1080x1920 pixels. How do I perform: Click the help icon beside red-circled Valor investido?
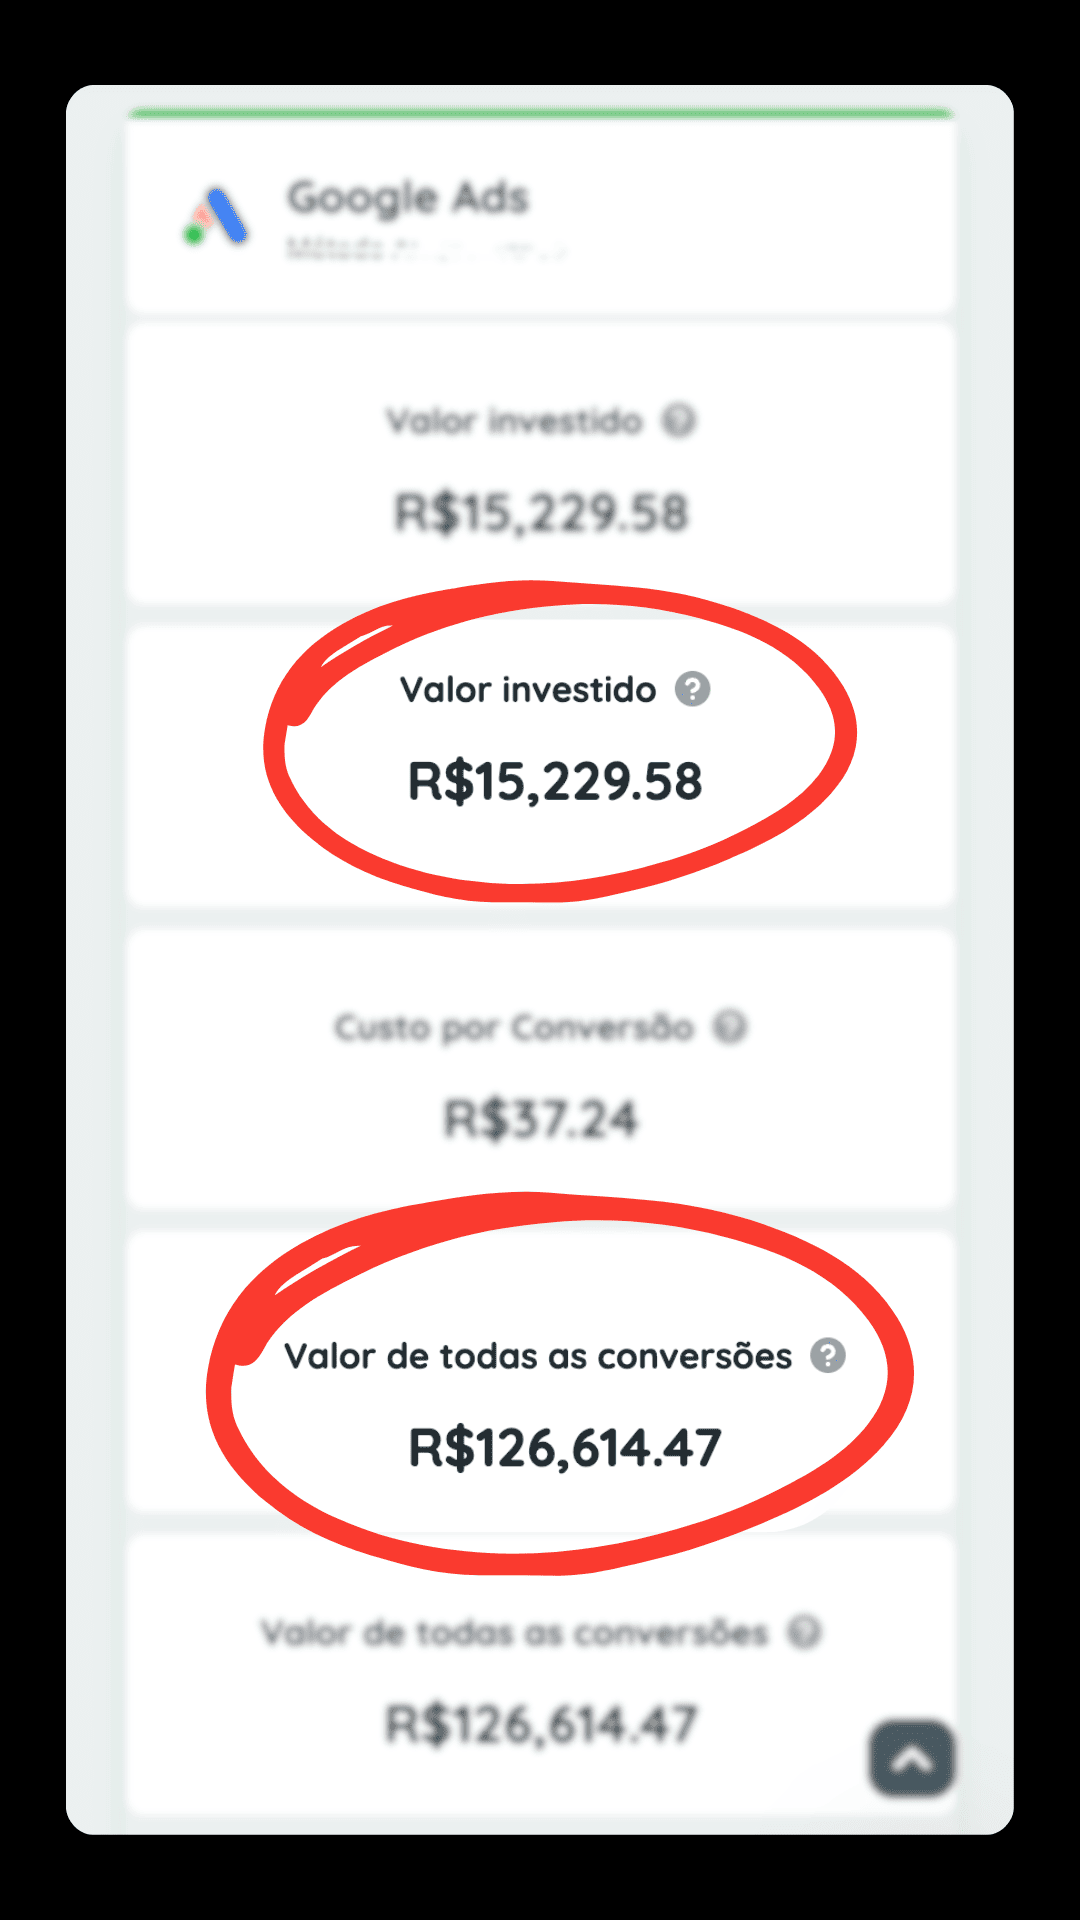point(692,689)
